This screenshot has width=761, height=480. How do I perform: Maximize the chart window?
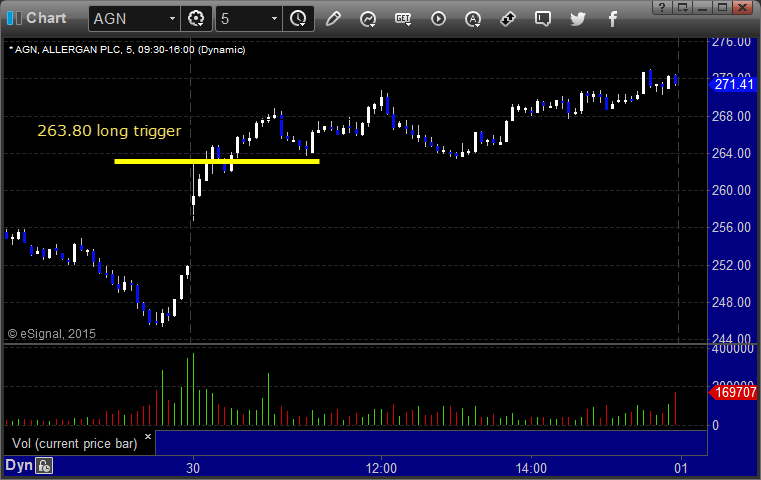[722, 7]
